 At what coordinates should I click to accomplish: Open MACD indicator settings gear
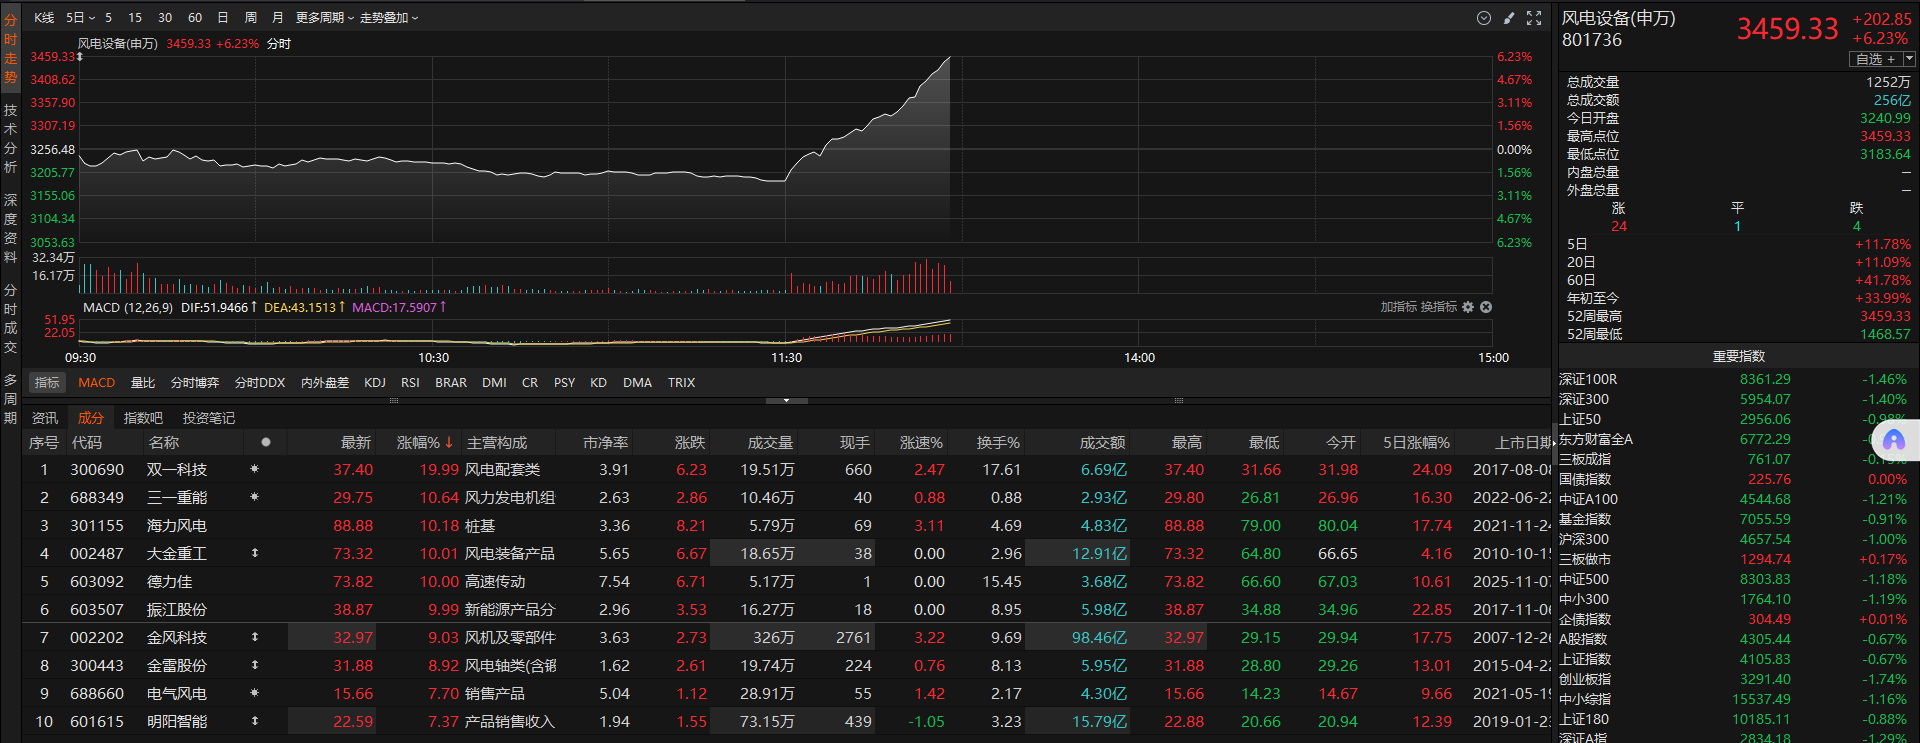1468,307
